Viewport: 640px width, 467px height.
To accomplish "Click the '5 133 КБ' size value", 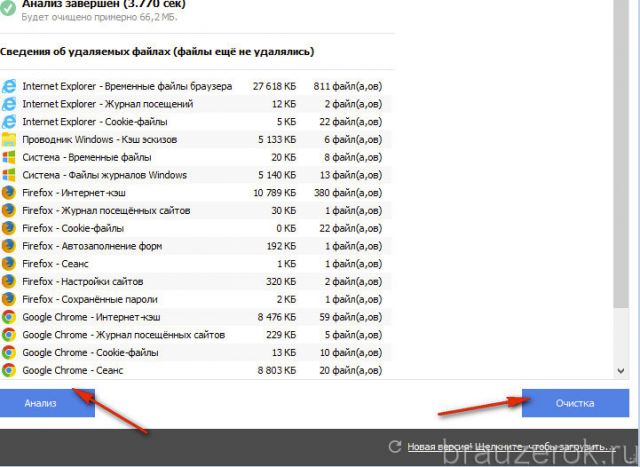I will tap(277, 140).
